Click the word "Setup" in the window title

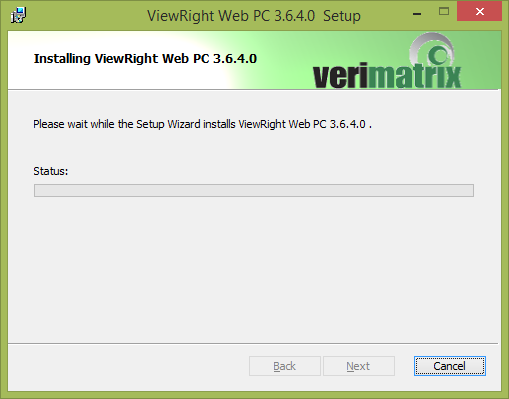tap(342, 16)
